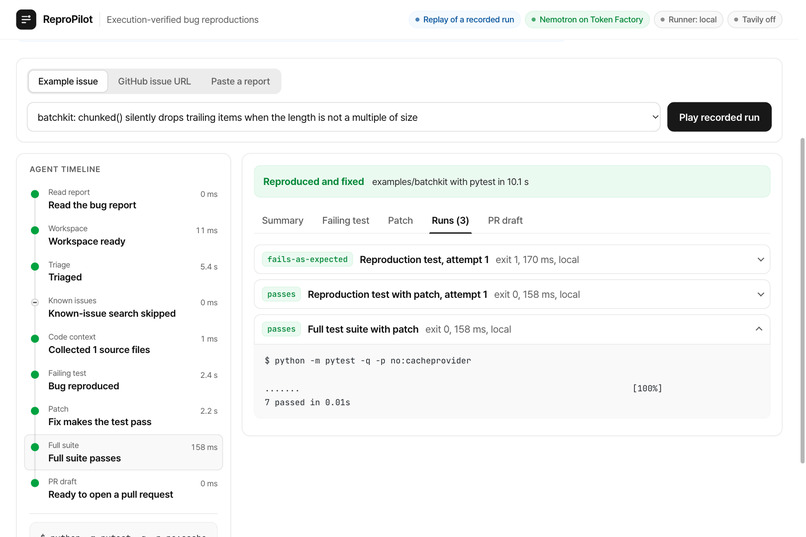Viewport: 806px width, 537px height.
Task: Select the Ready to open a pull request step
Action: 123,489
